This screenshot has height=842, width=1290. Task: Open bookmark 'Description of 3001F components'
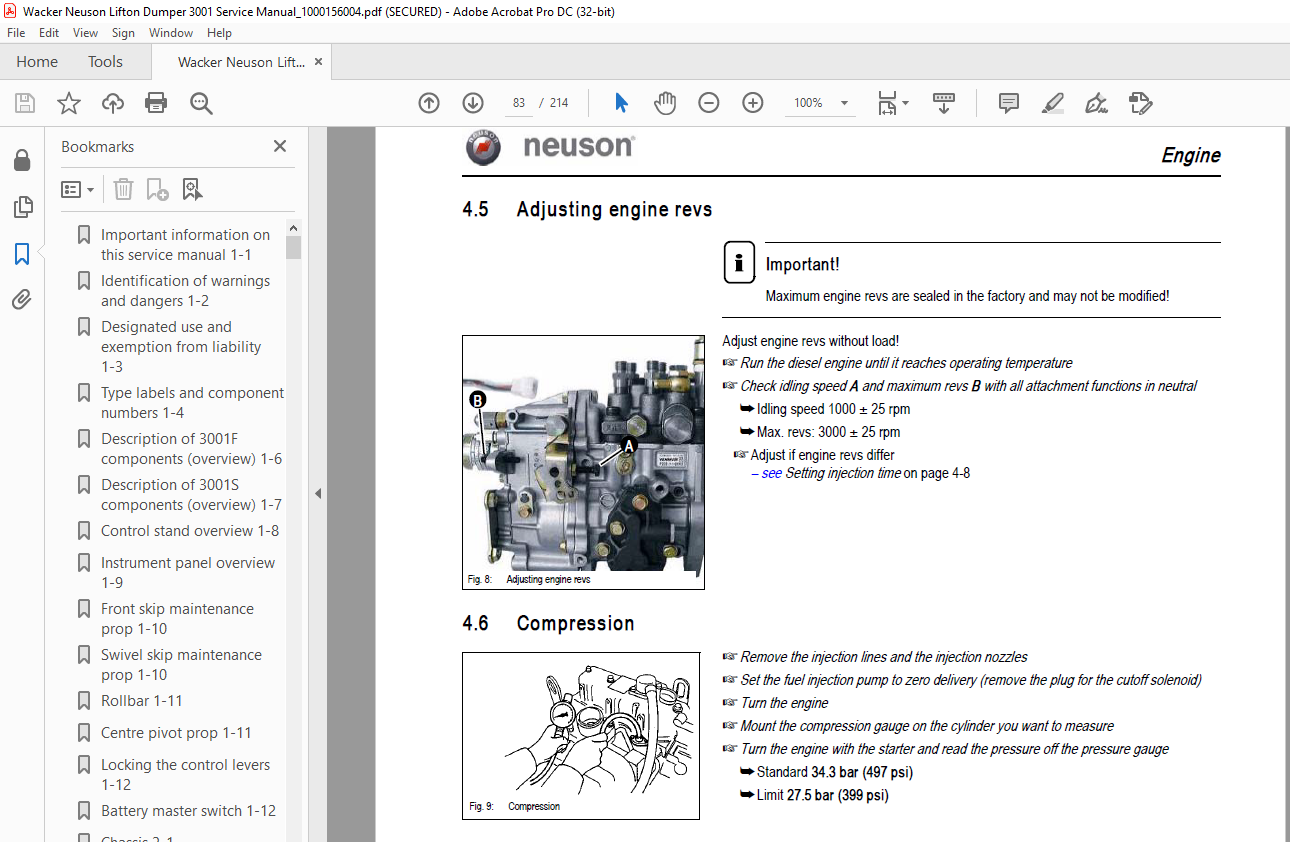[x=191, y=449]
